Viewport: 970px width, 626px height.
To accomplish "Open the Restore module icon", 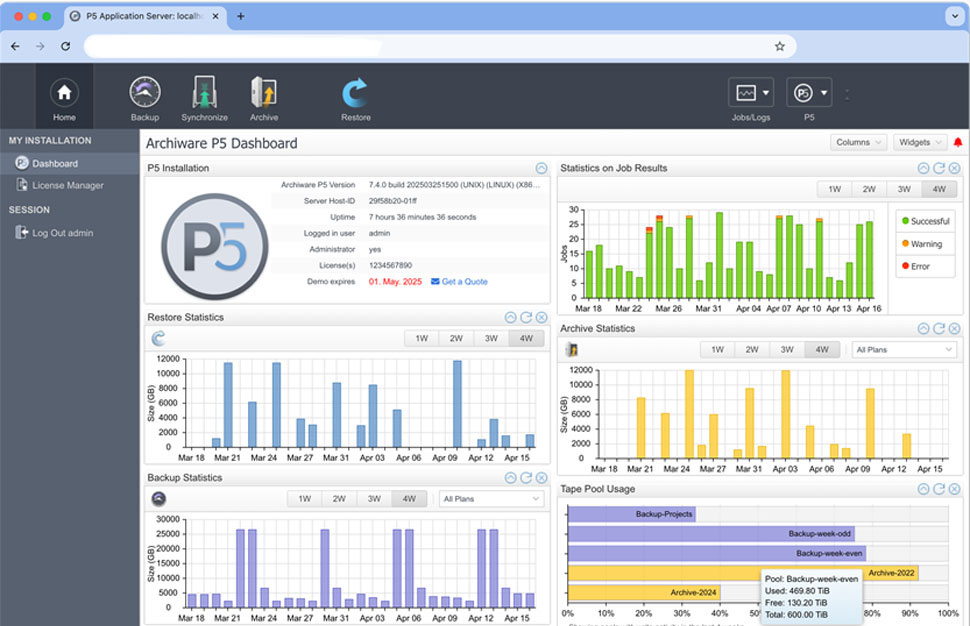I will pyautogui.click(x=355, y=94).
